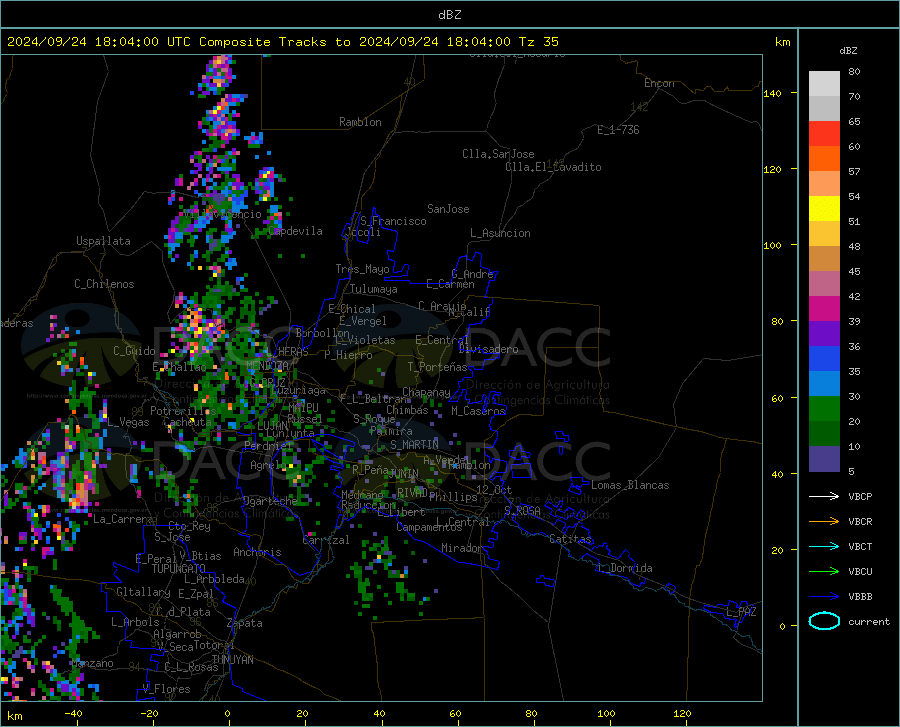Click the -40 km horizontal axis tick
Viewport: 900px width, 727px height.
73,713
